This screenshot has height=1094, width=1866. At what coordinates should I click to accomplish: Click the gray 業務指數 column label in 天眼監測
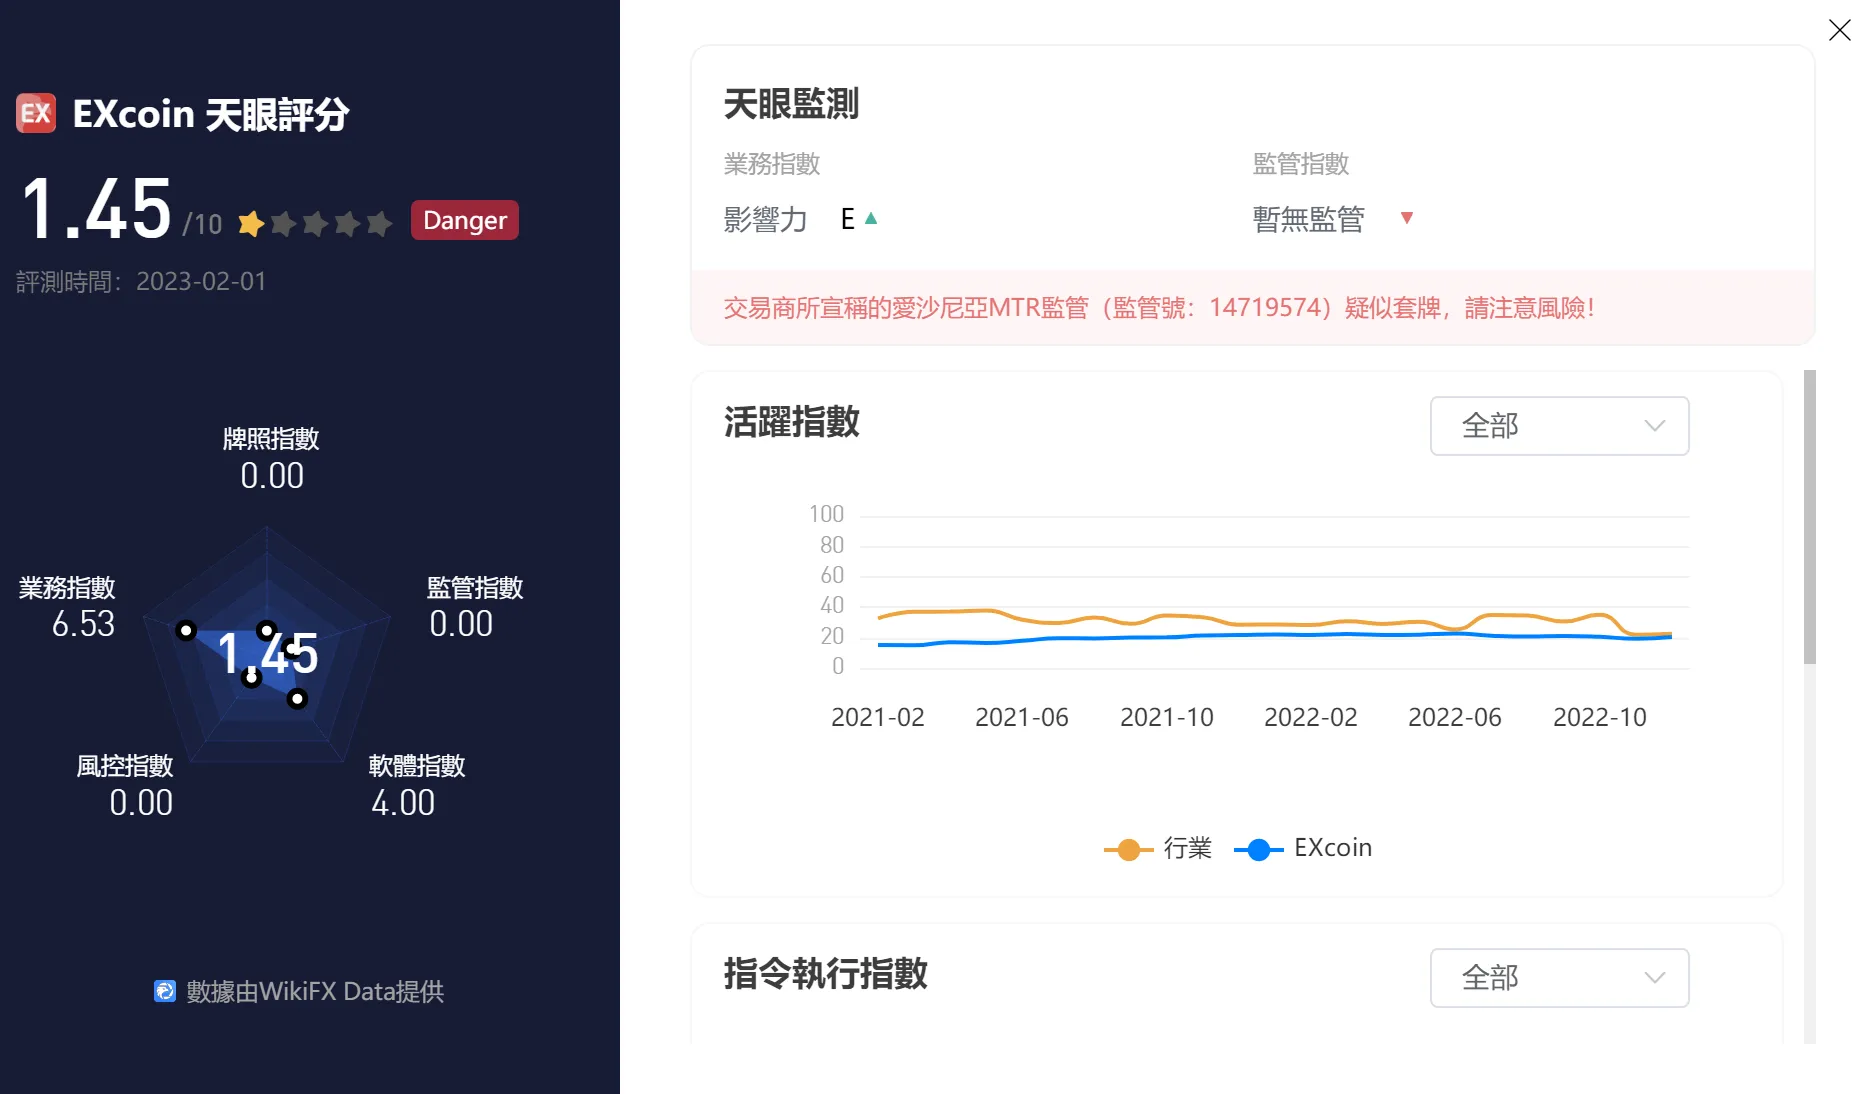click(772, 163)
